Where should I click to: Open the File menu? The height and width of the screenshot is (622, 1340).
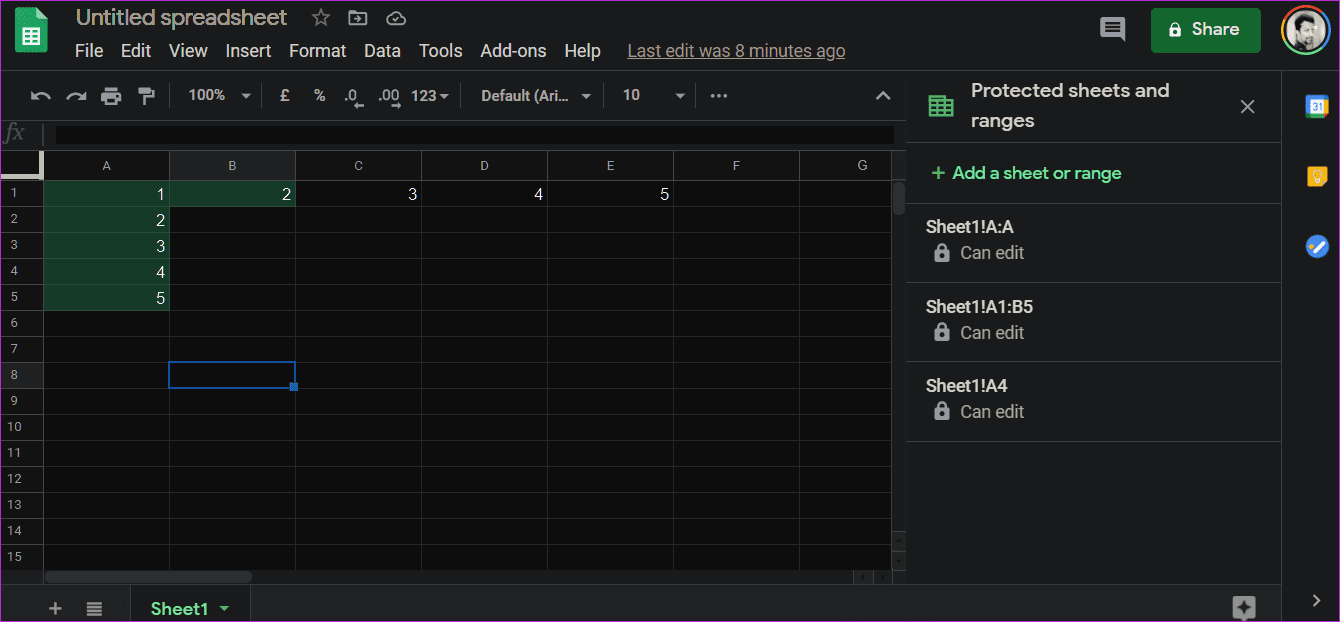pyautogui.click(x=89, y=50)
